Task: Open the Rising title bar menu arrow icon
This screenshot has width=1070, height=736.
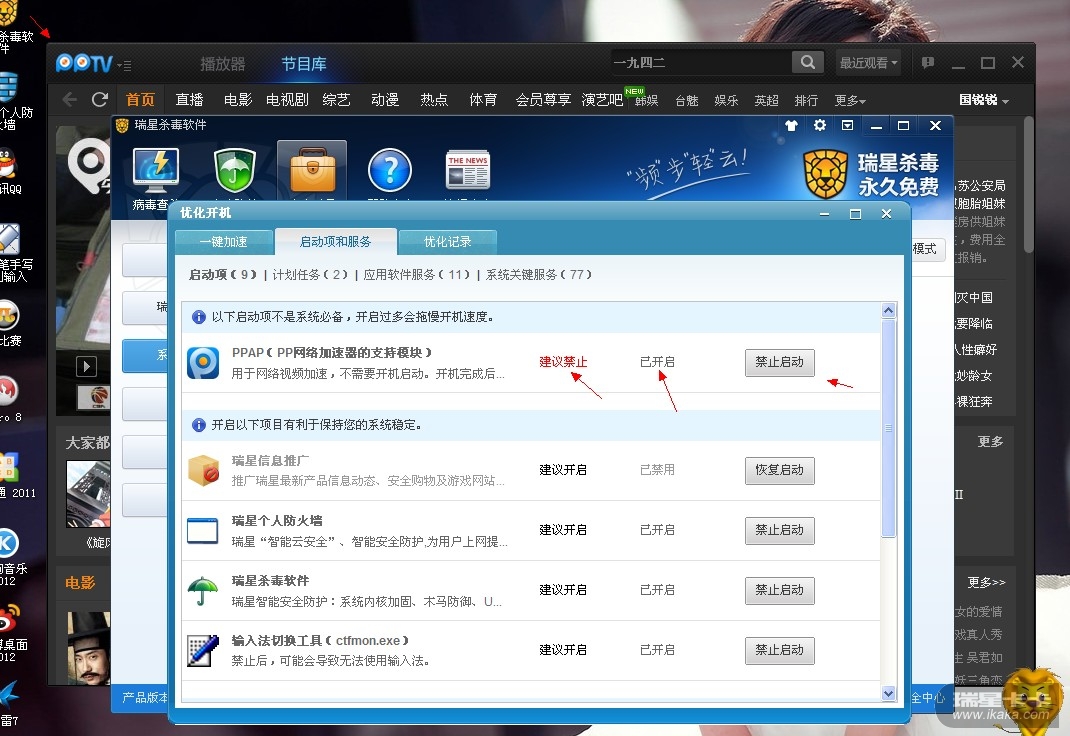Action: pyautogui.click(x=848, y=126)
